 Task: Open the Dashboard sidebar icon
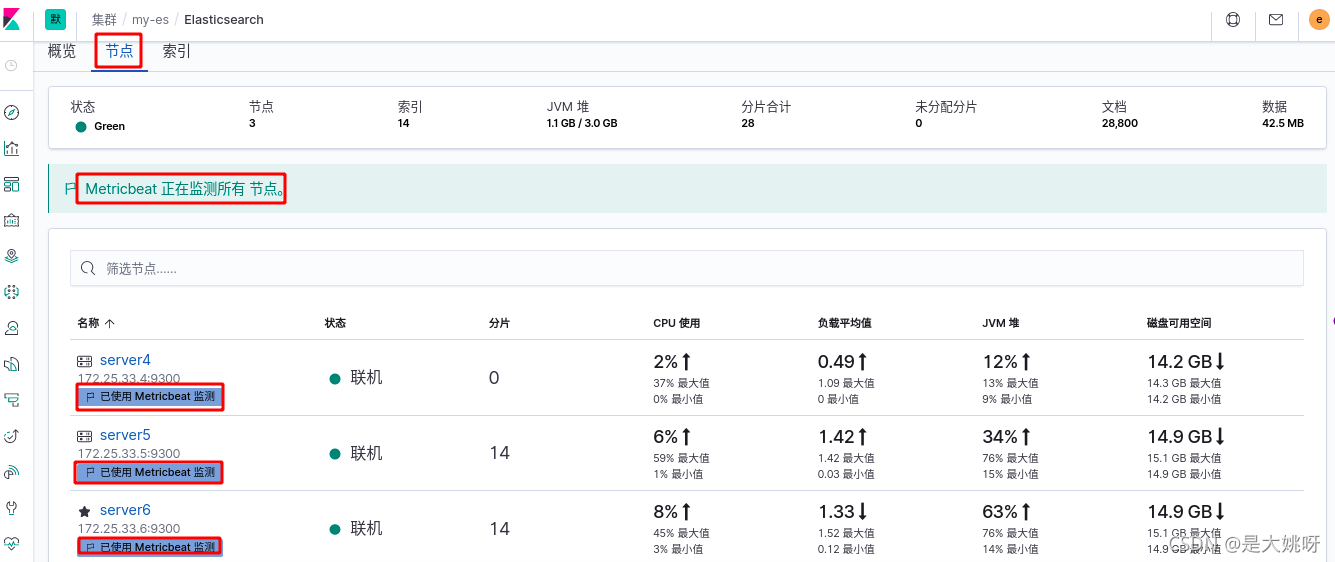12,184
